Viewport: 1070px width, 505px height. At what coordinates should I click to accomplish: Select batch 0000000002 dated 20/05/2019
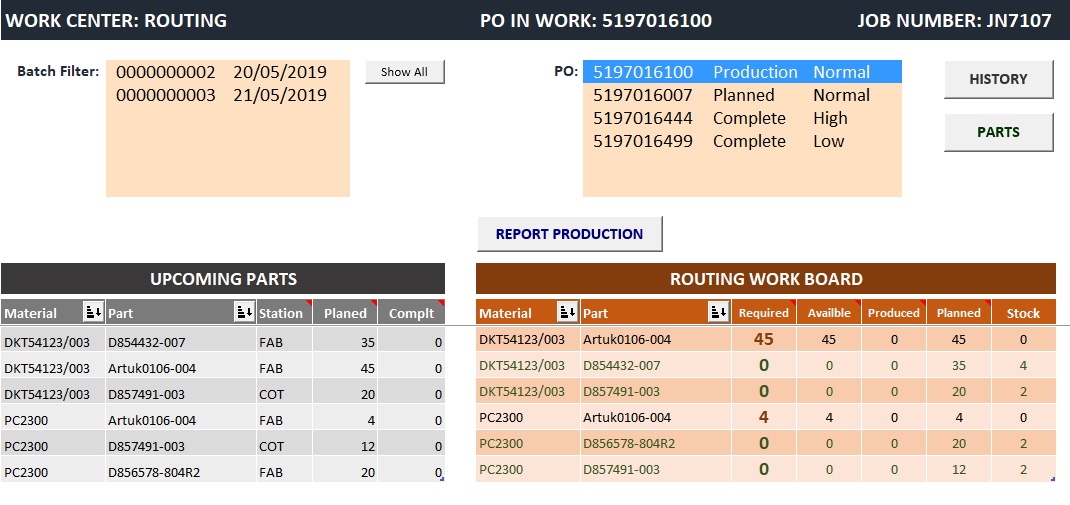click(x=228, y=72)
